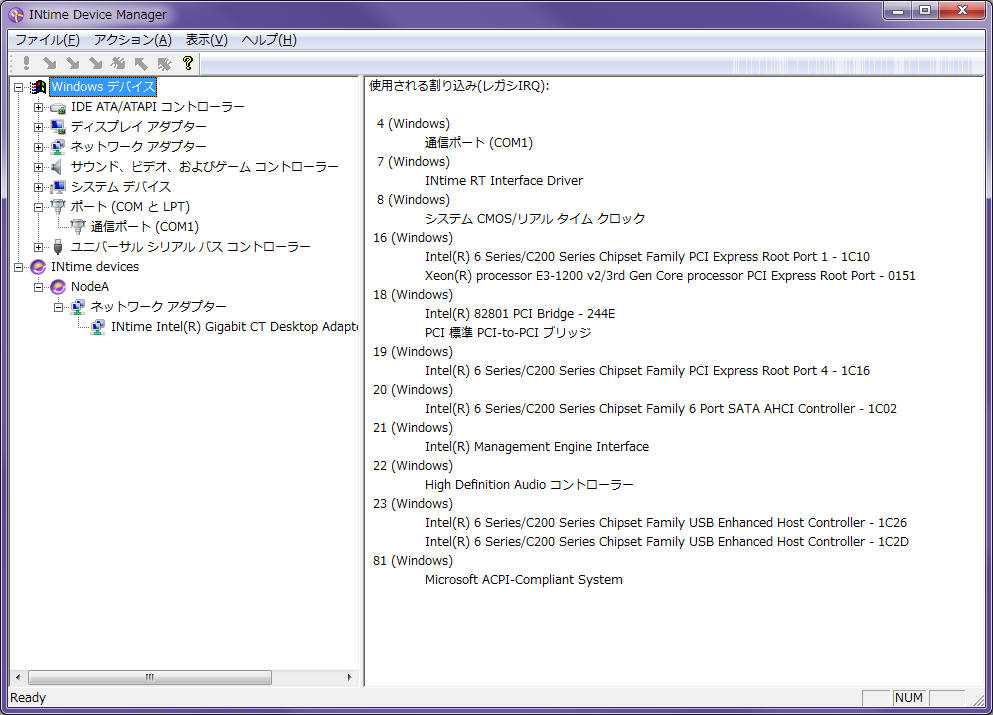
Task: Expand the サウンド、ビデオ、およびゲーム コントローラー node
Action: (39, 167)
